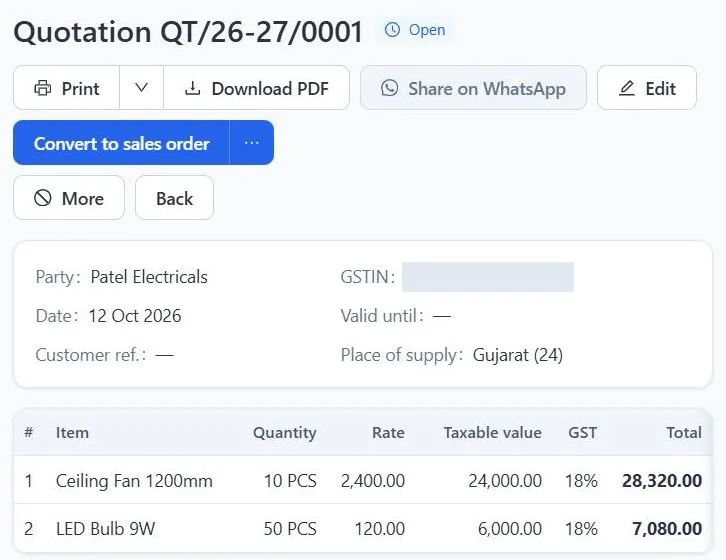Select the LED Bulb 9W item
This screenshot has width=726, height=560.
[106, 529]
